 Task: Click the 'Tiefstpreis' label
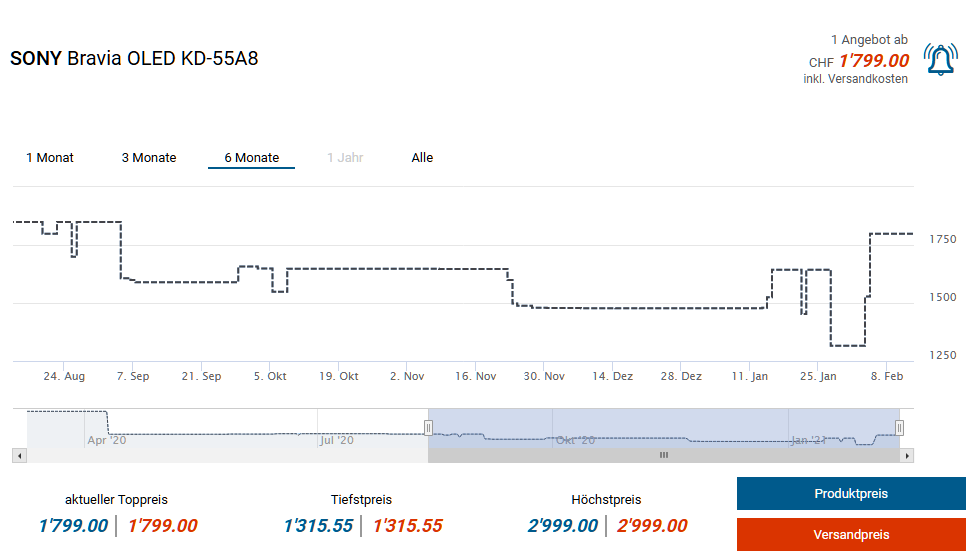coord(362,499)
